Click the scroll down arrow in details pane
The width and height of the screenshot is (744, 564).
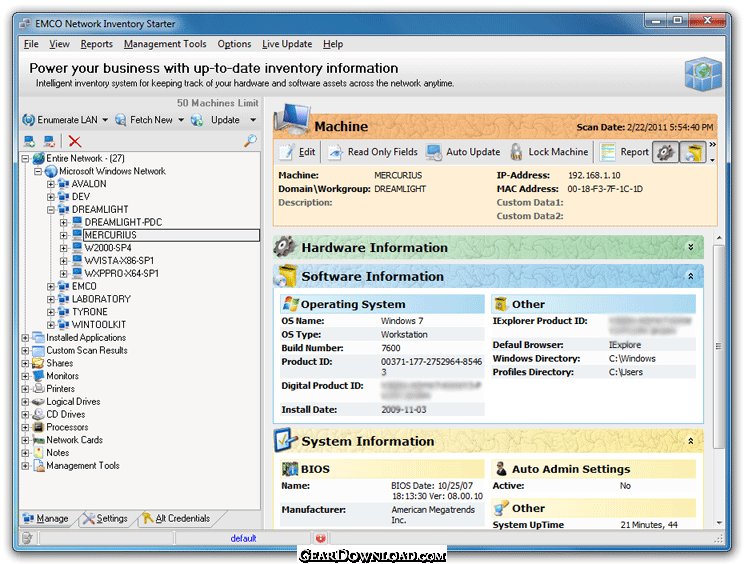tap(719, 523)
